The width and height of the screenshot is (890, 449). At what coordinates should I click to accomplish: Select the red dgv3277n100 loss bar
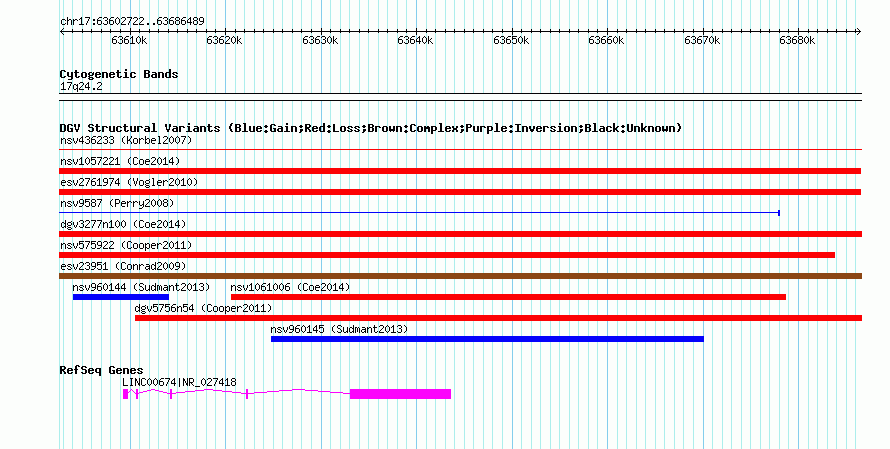pos(460,234)
